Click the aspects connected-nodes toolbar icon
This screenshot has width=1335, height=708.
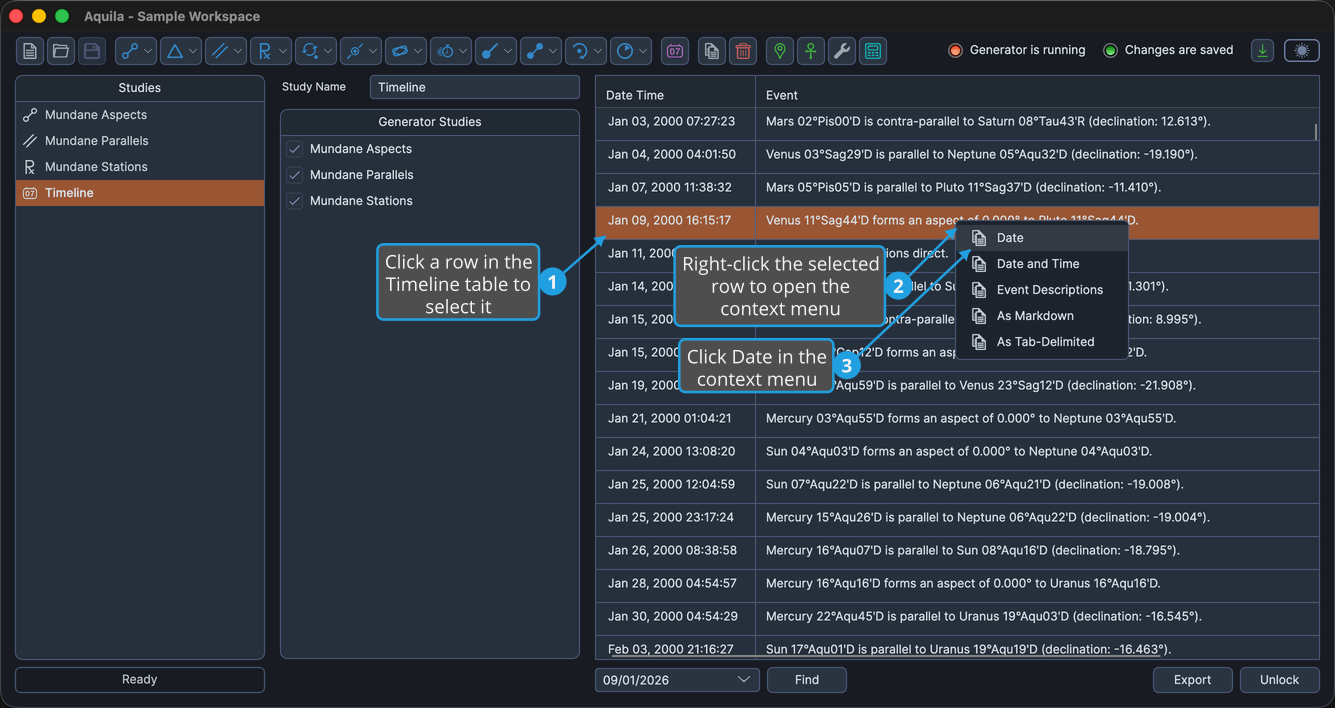[129, 51]
